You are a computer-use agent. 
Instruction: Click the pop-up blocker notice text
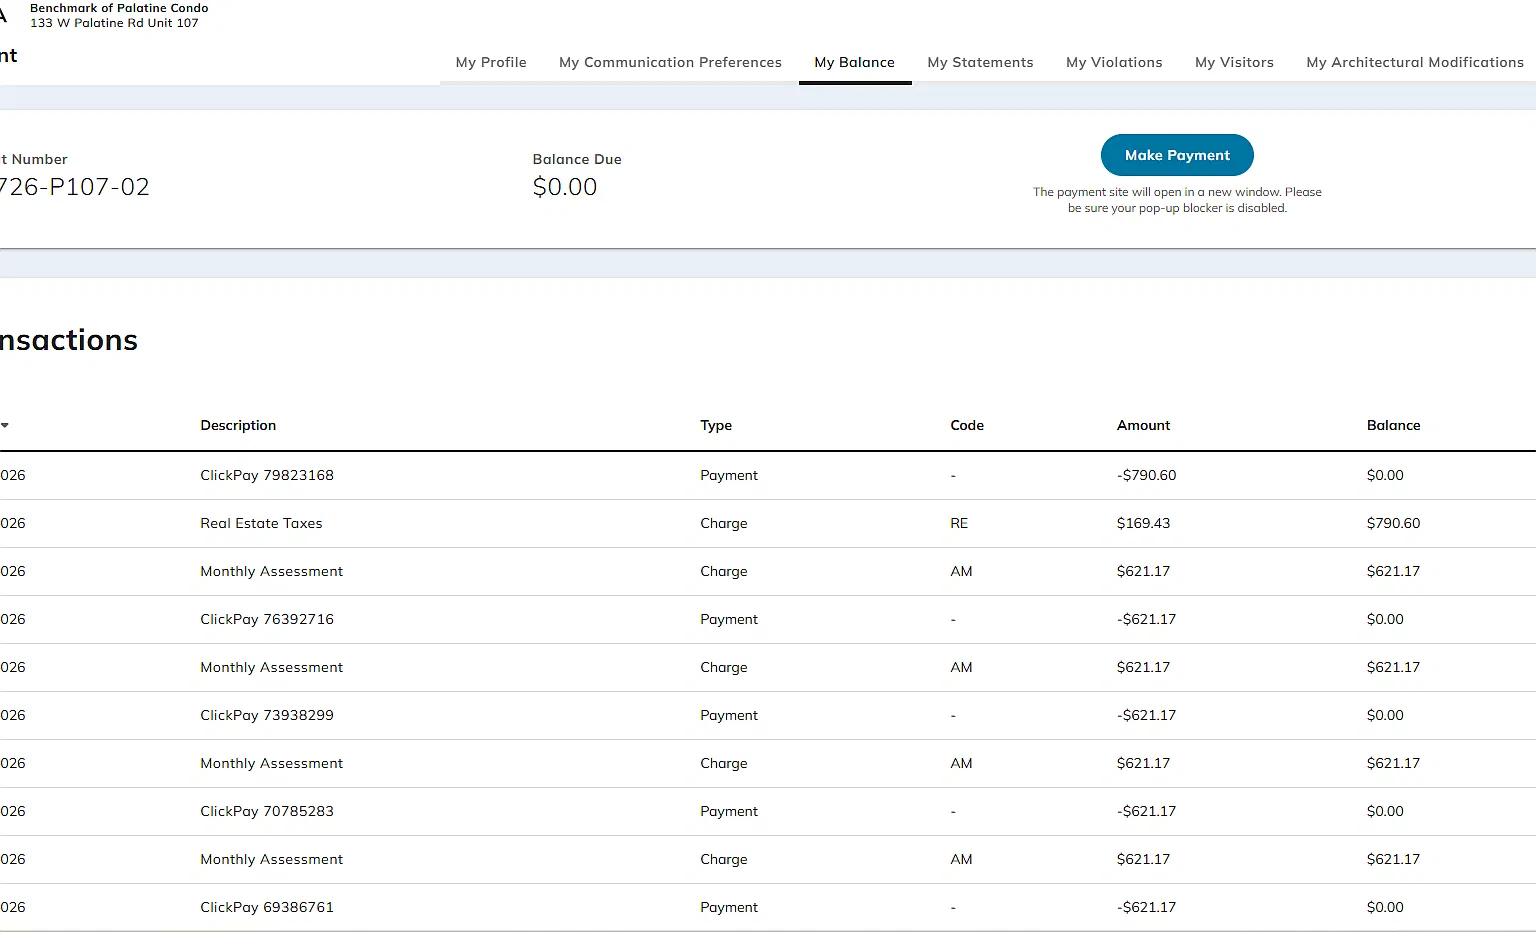(1177, 200)
